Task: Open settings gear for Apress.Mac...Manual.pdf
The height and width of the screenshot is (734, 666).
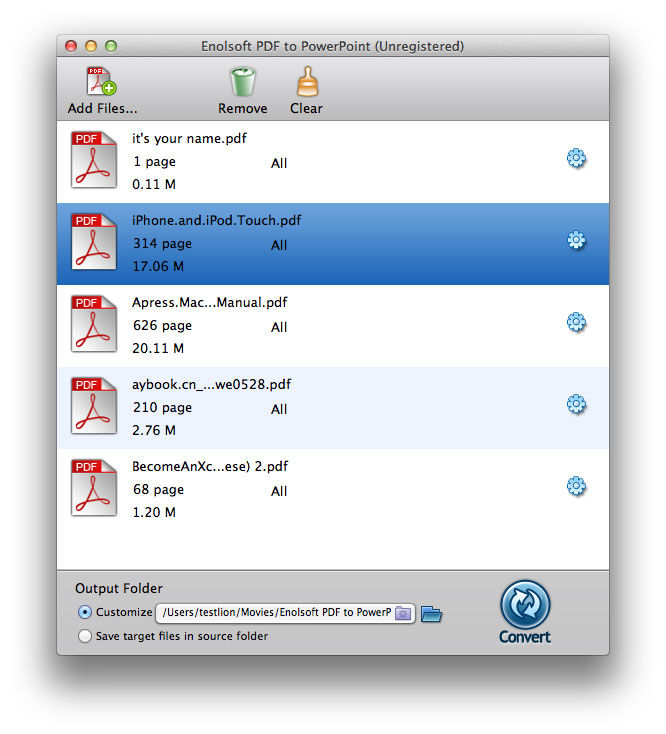Action: (x=576, y=322)
